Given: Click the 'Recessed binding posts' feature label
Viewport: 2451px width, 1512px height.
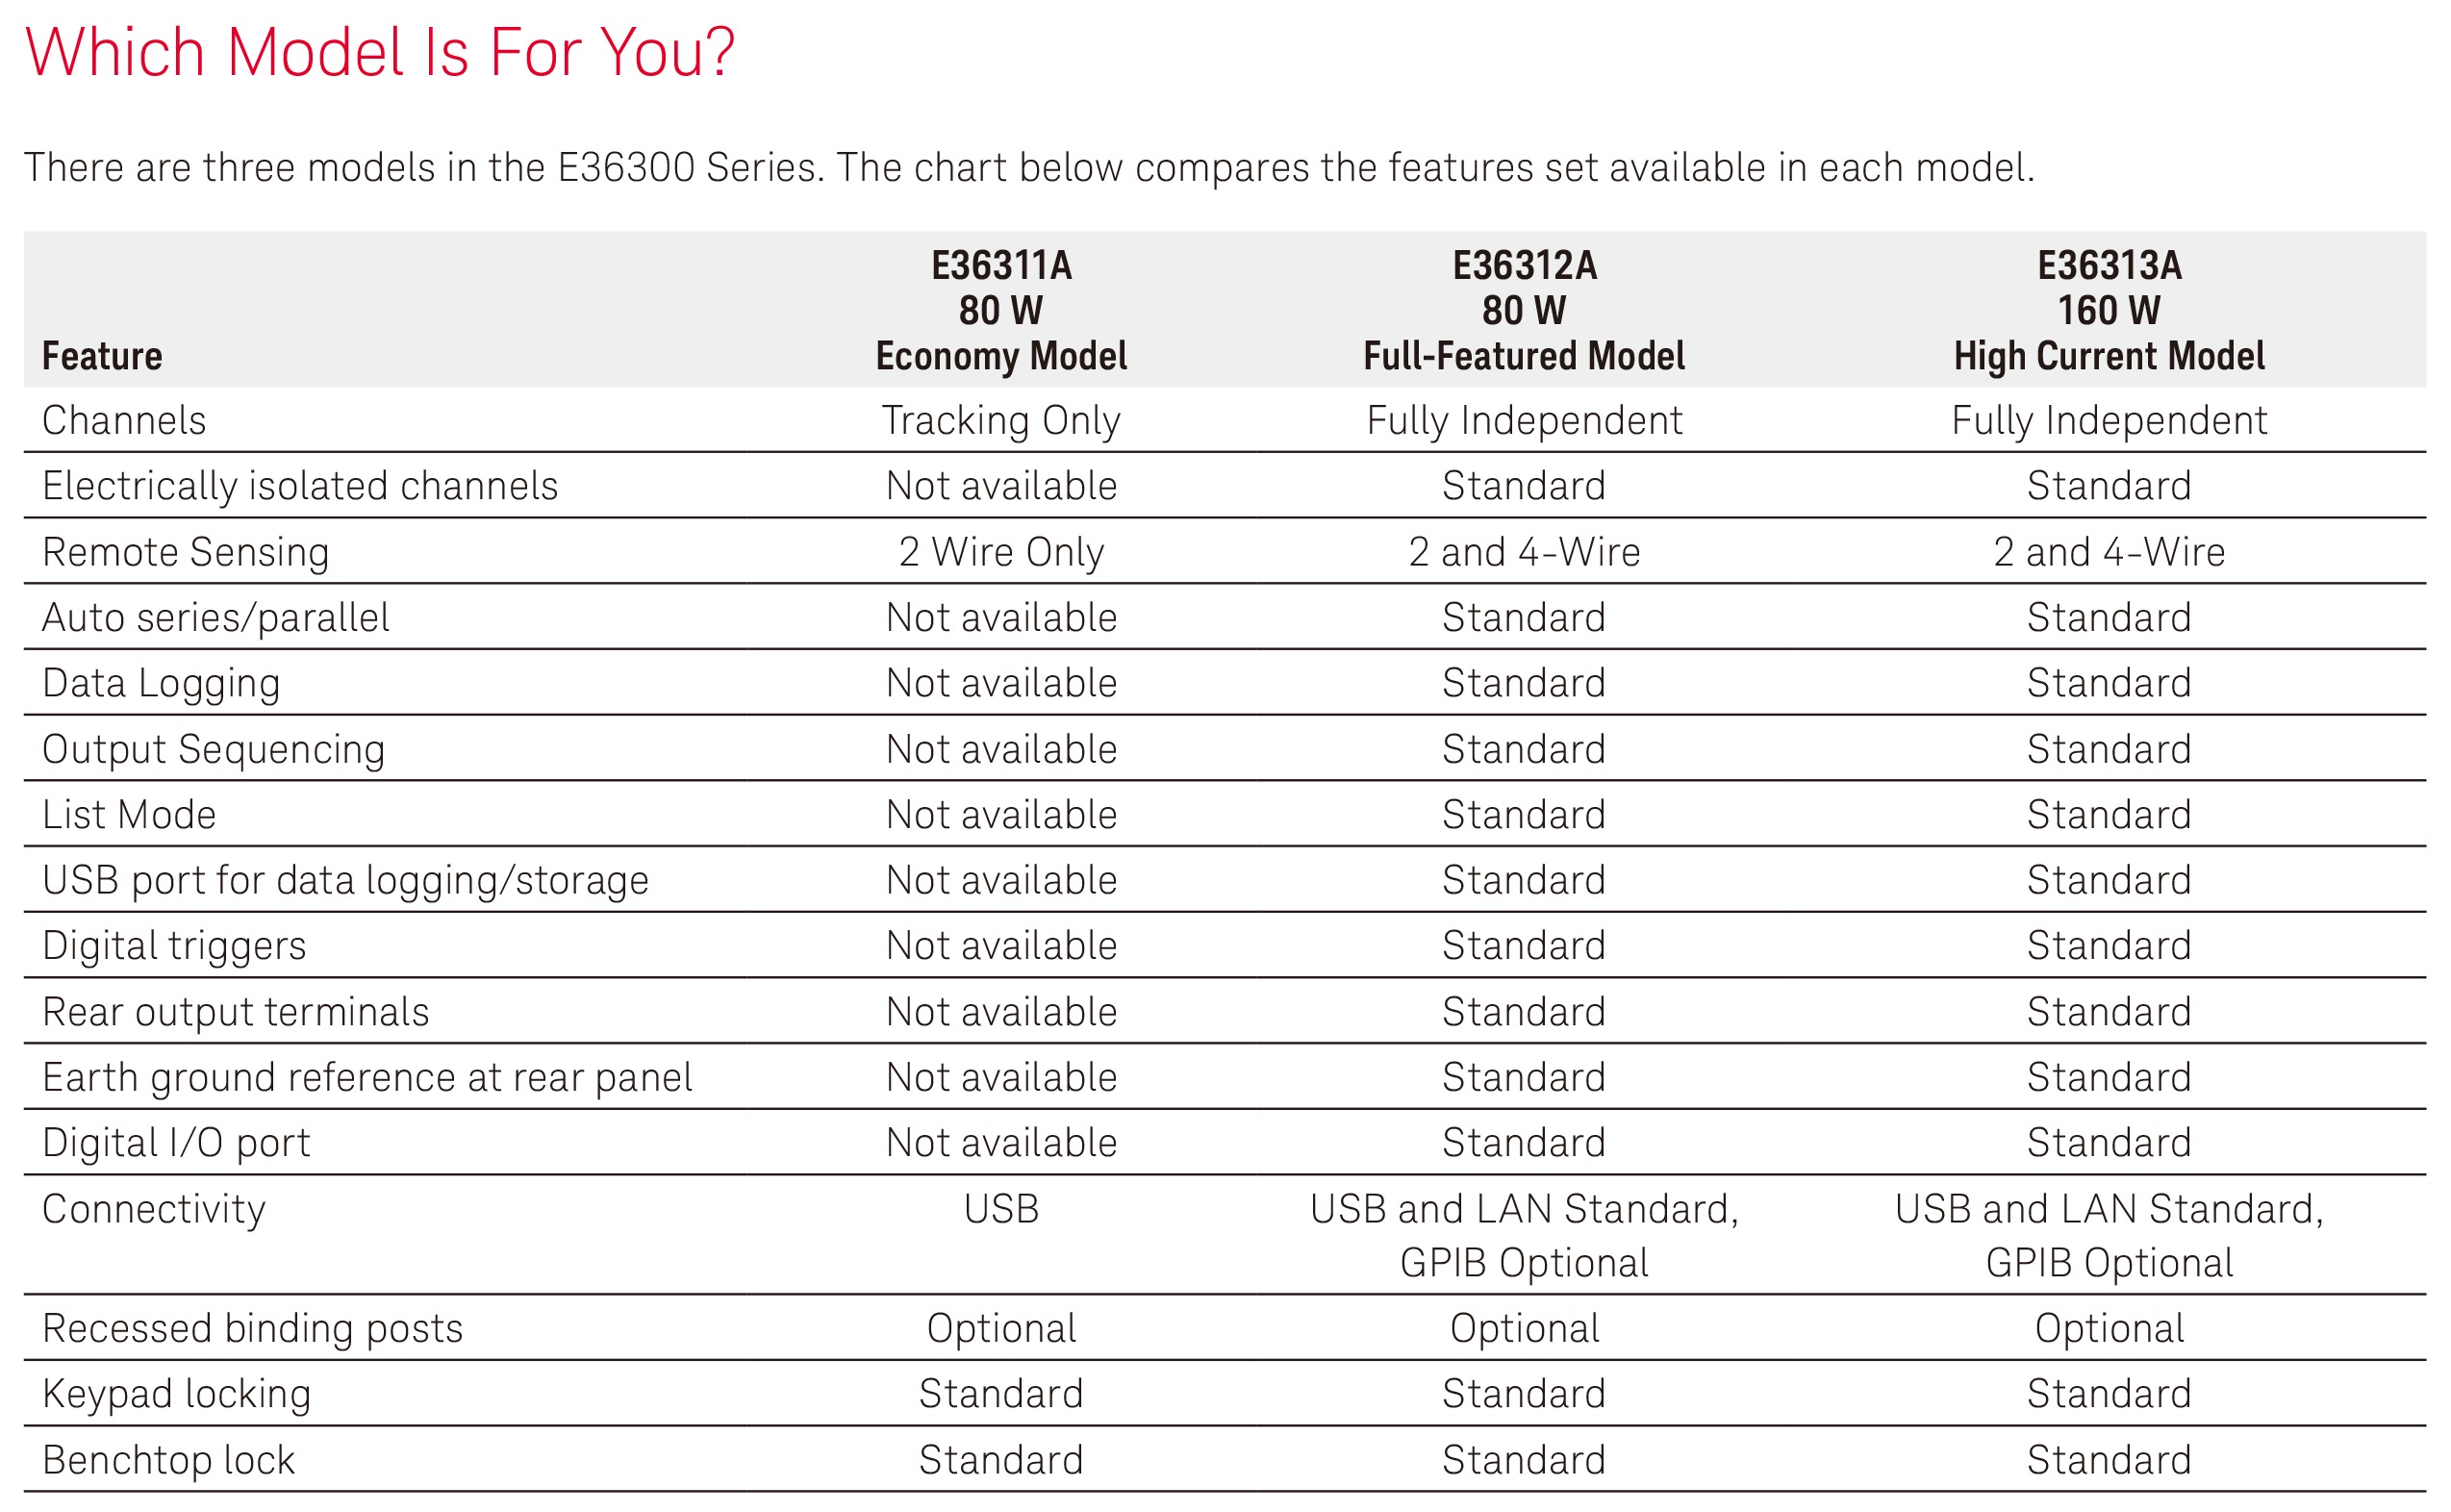Looking at the screenshot, I should [253, 1329].
